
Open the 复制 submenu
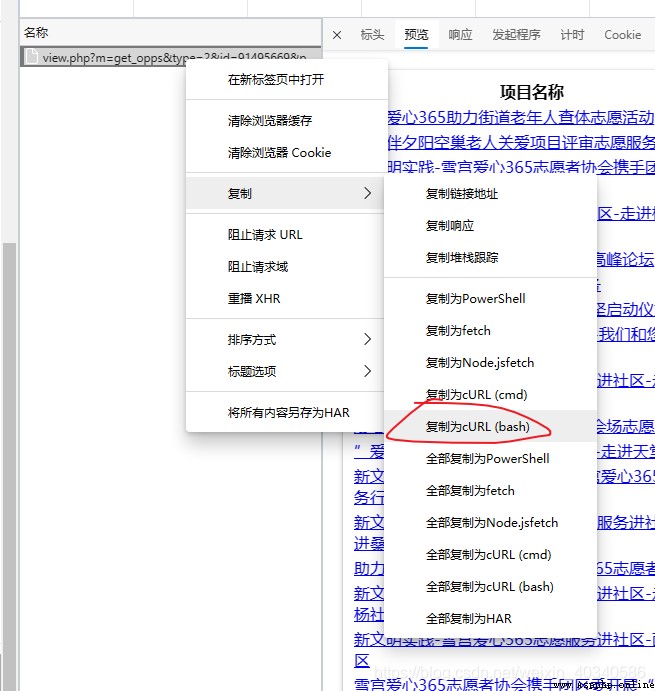pos(285,193)
